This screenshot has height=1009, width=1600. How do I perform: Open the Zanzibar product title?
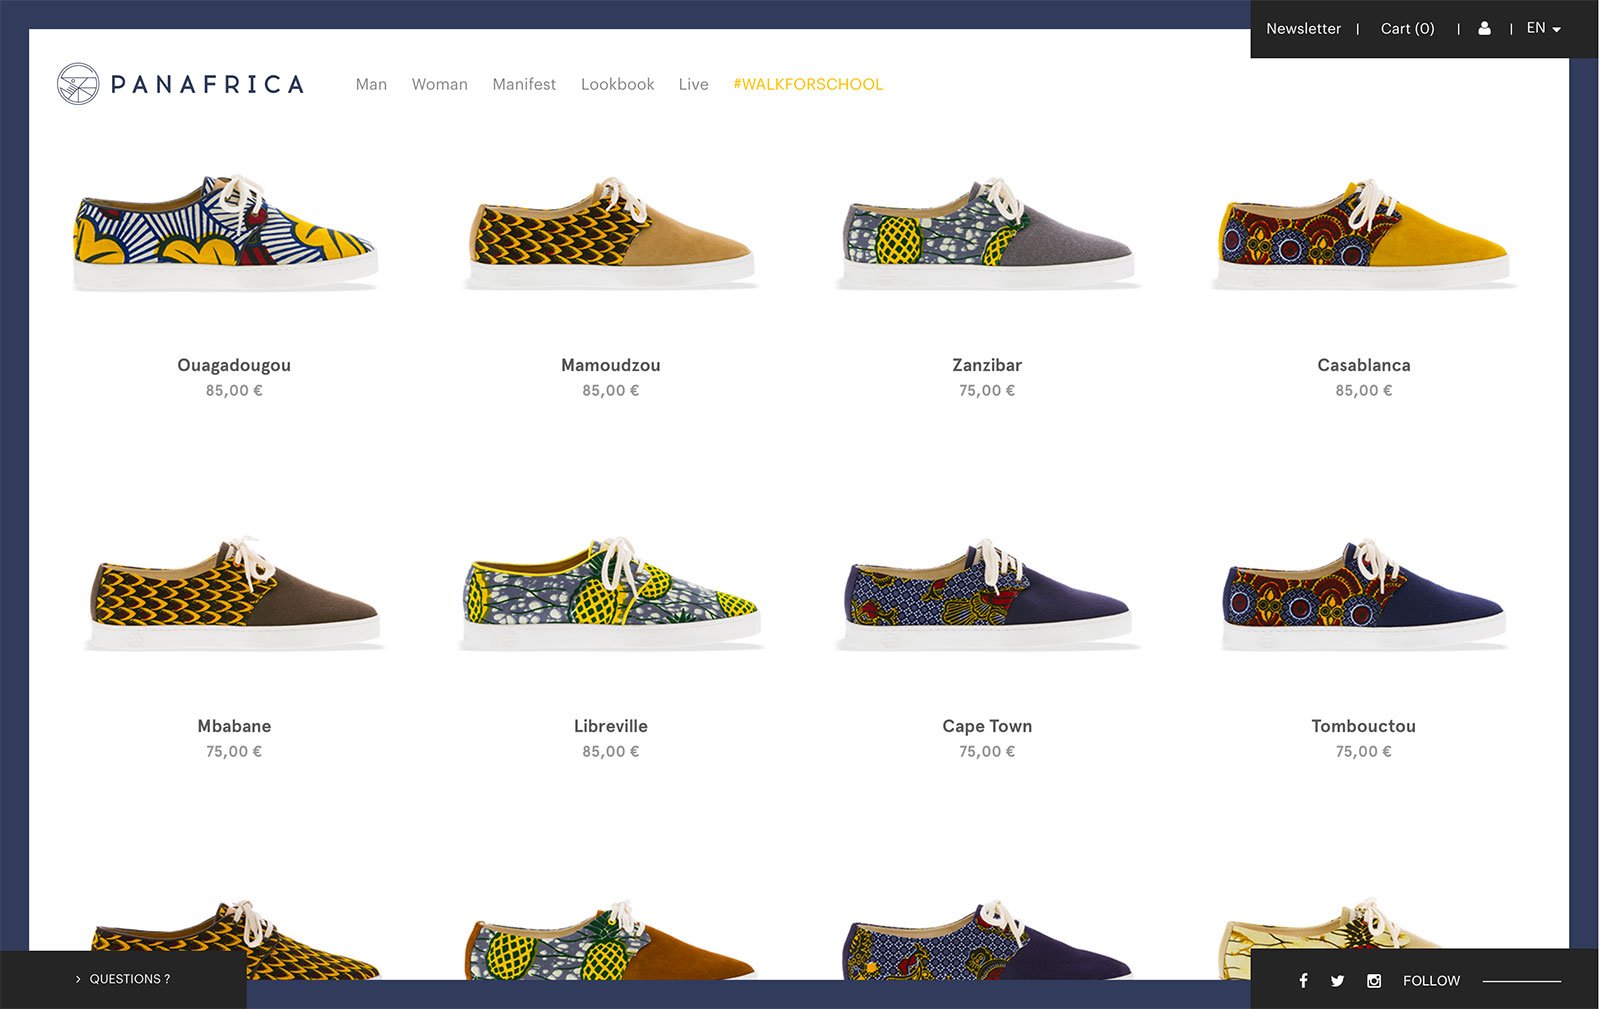point(987,365)
